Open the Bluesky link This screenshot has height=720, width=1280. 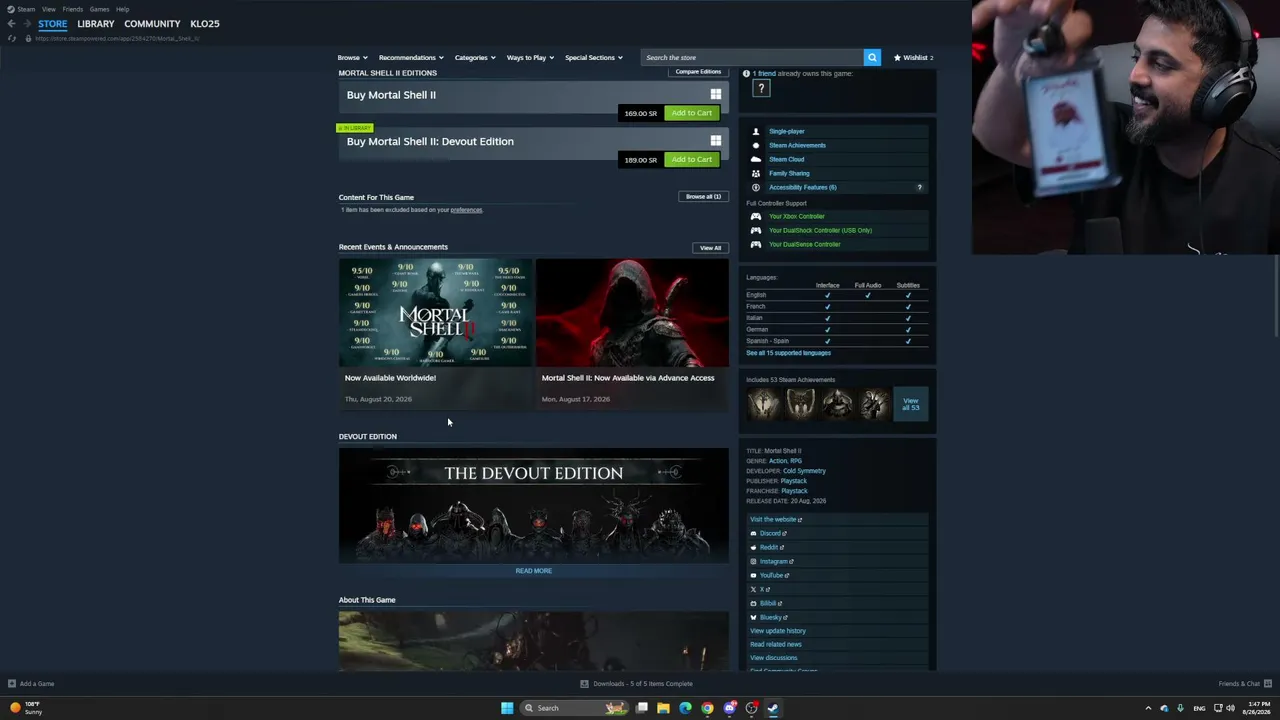coord(768,617)
